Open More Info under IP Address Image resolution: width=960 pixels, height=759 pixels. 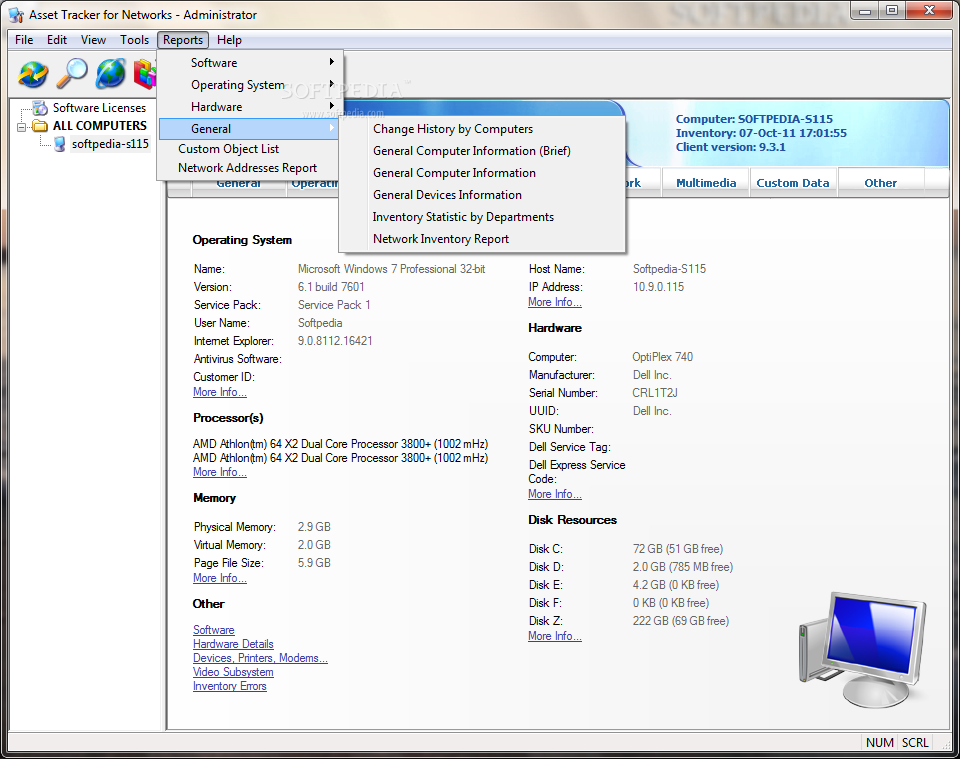point(555,302)
